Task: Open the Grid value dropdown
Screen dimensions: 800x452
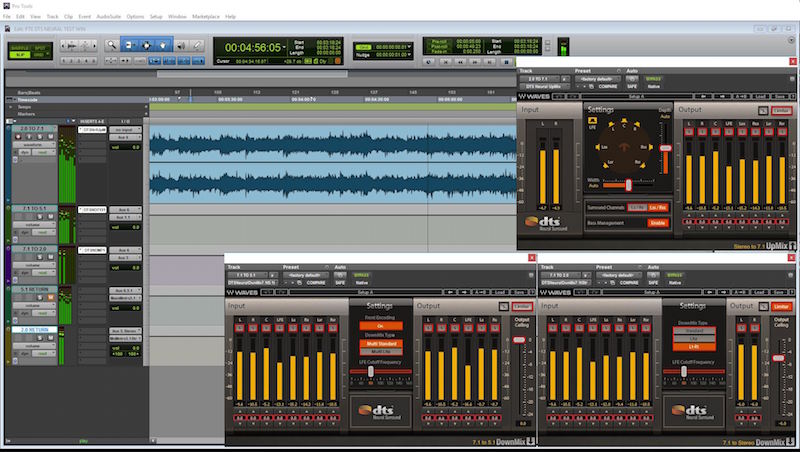Action: pos(409,46)
